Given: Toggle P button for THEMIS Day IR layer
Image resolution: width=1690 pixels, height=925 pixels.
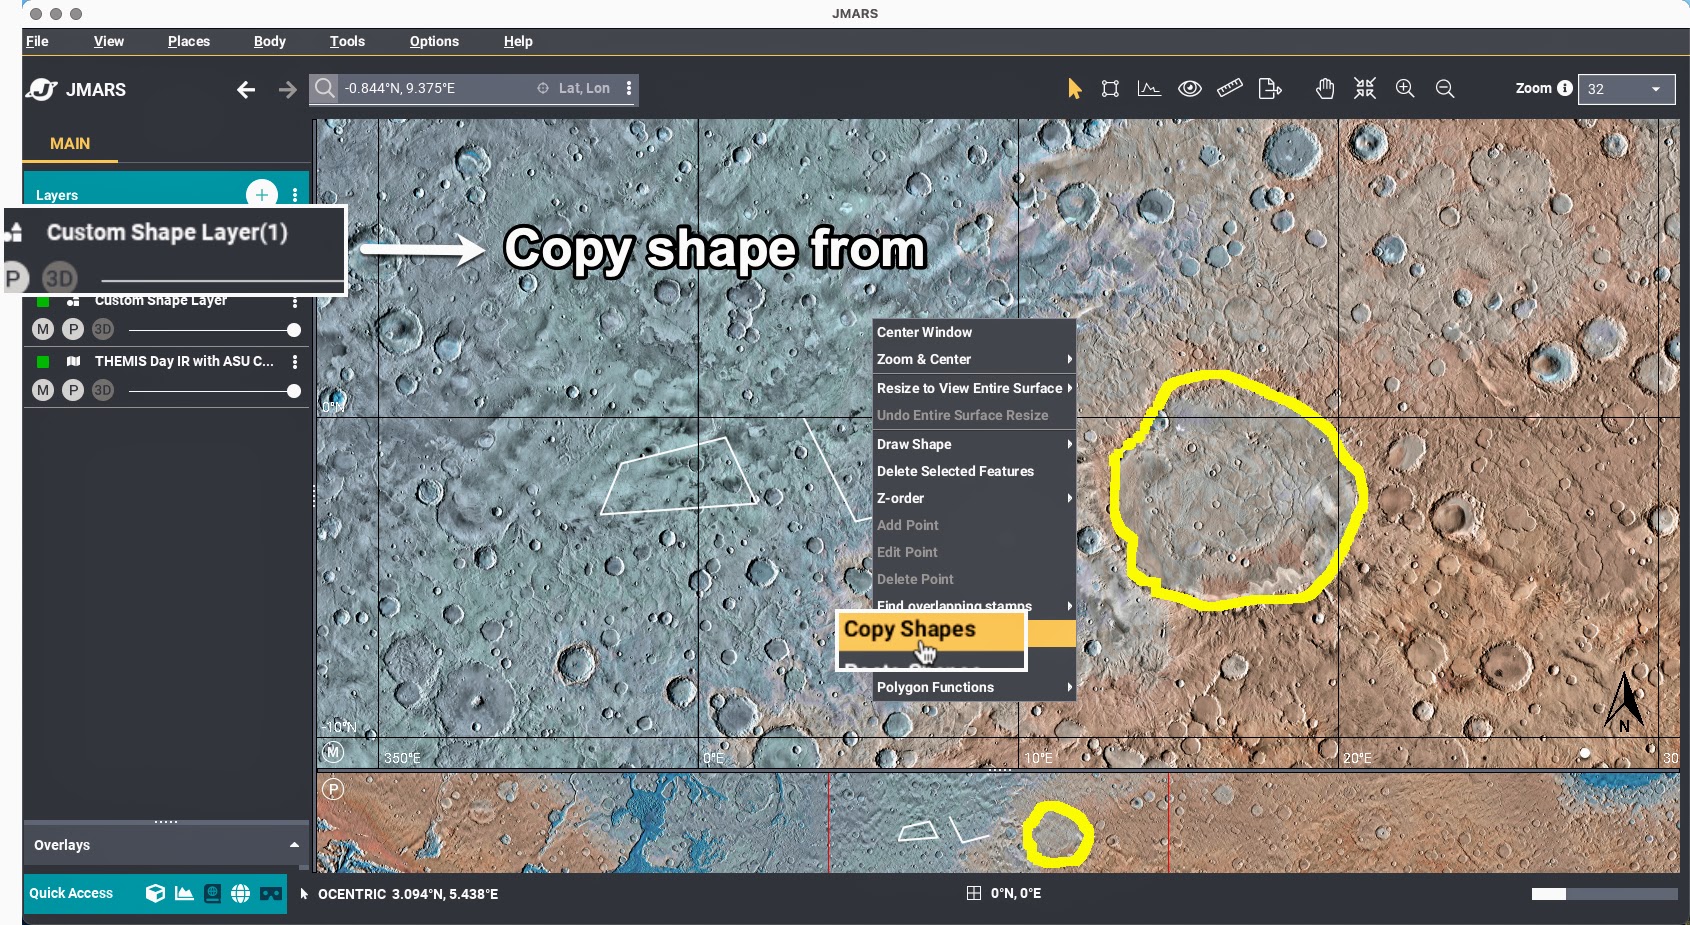Looking at the screenshot, I should (73, 390).
